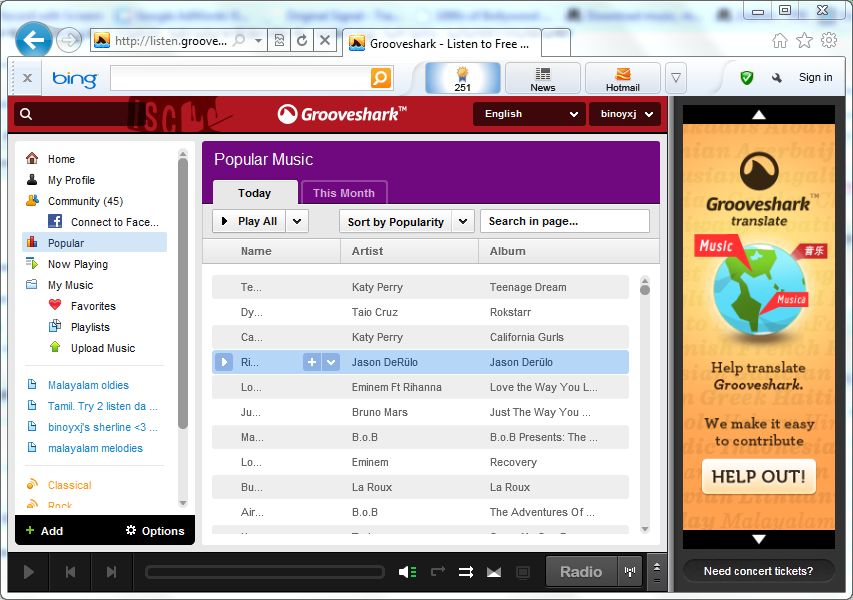The image size is (853, 600).
Task: Open the News toolbar button
Action: [542, 78]
